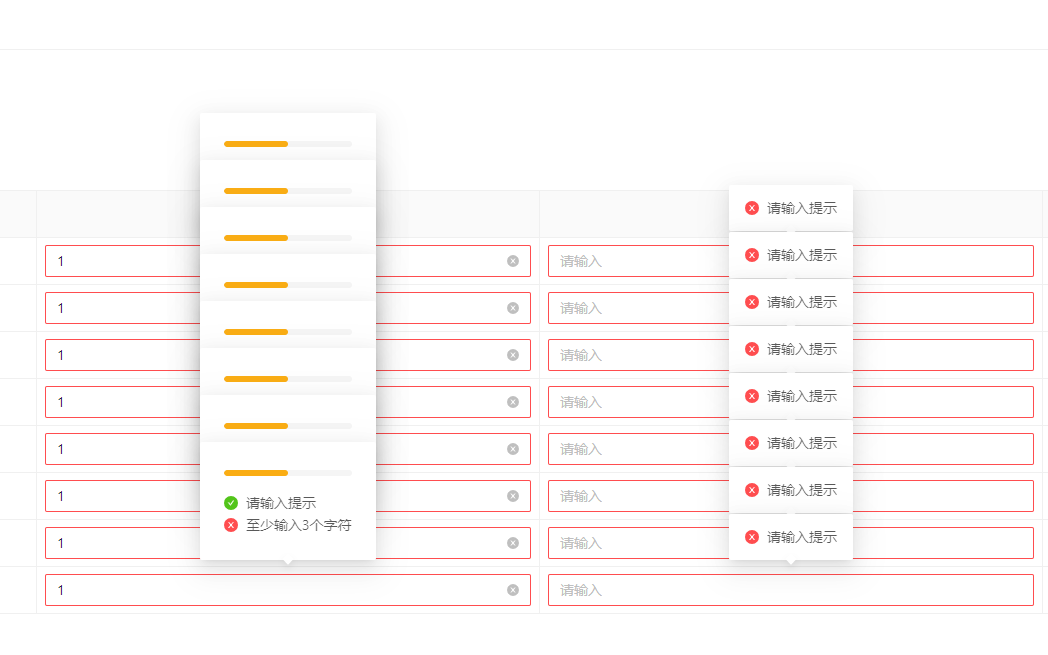Focus the last row's left input containing 1
This screenshot has height=655, width=1048.
pos(288,590)
